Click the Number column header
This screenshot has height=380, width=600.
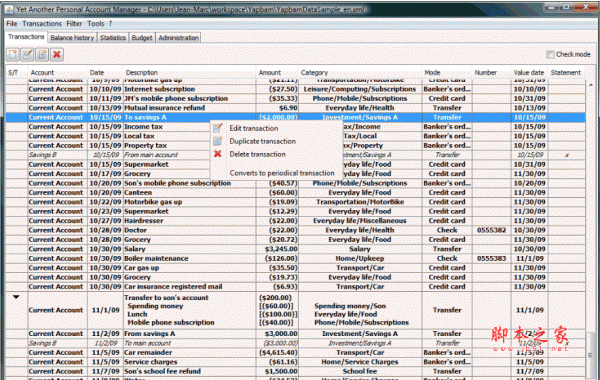[x=491, y=72]
